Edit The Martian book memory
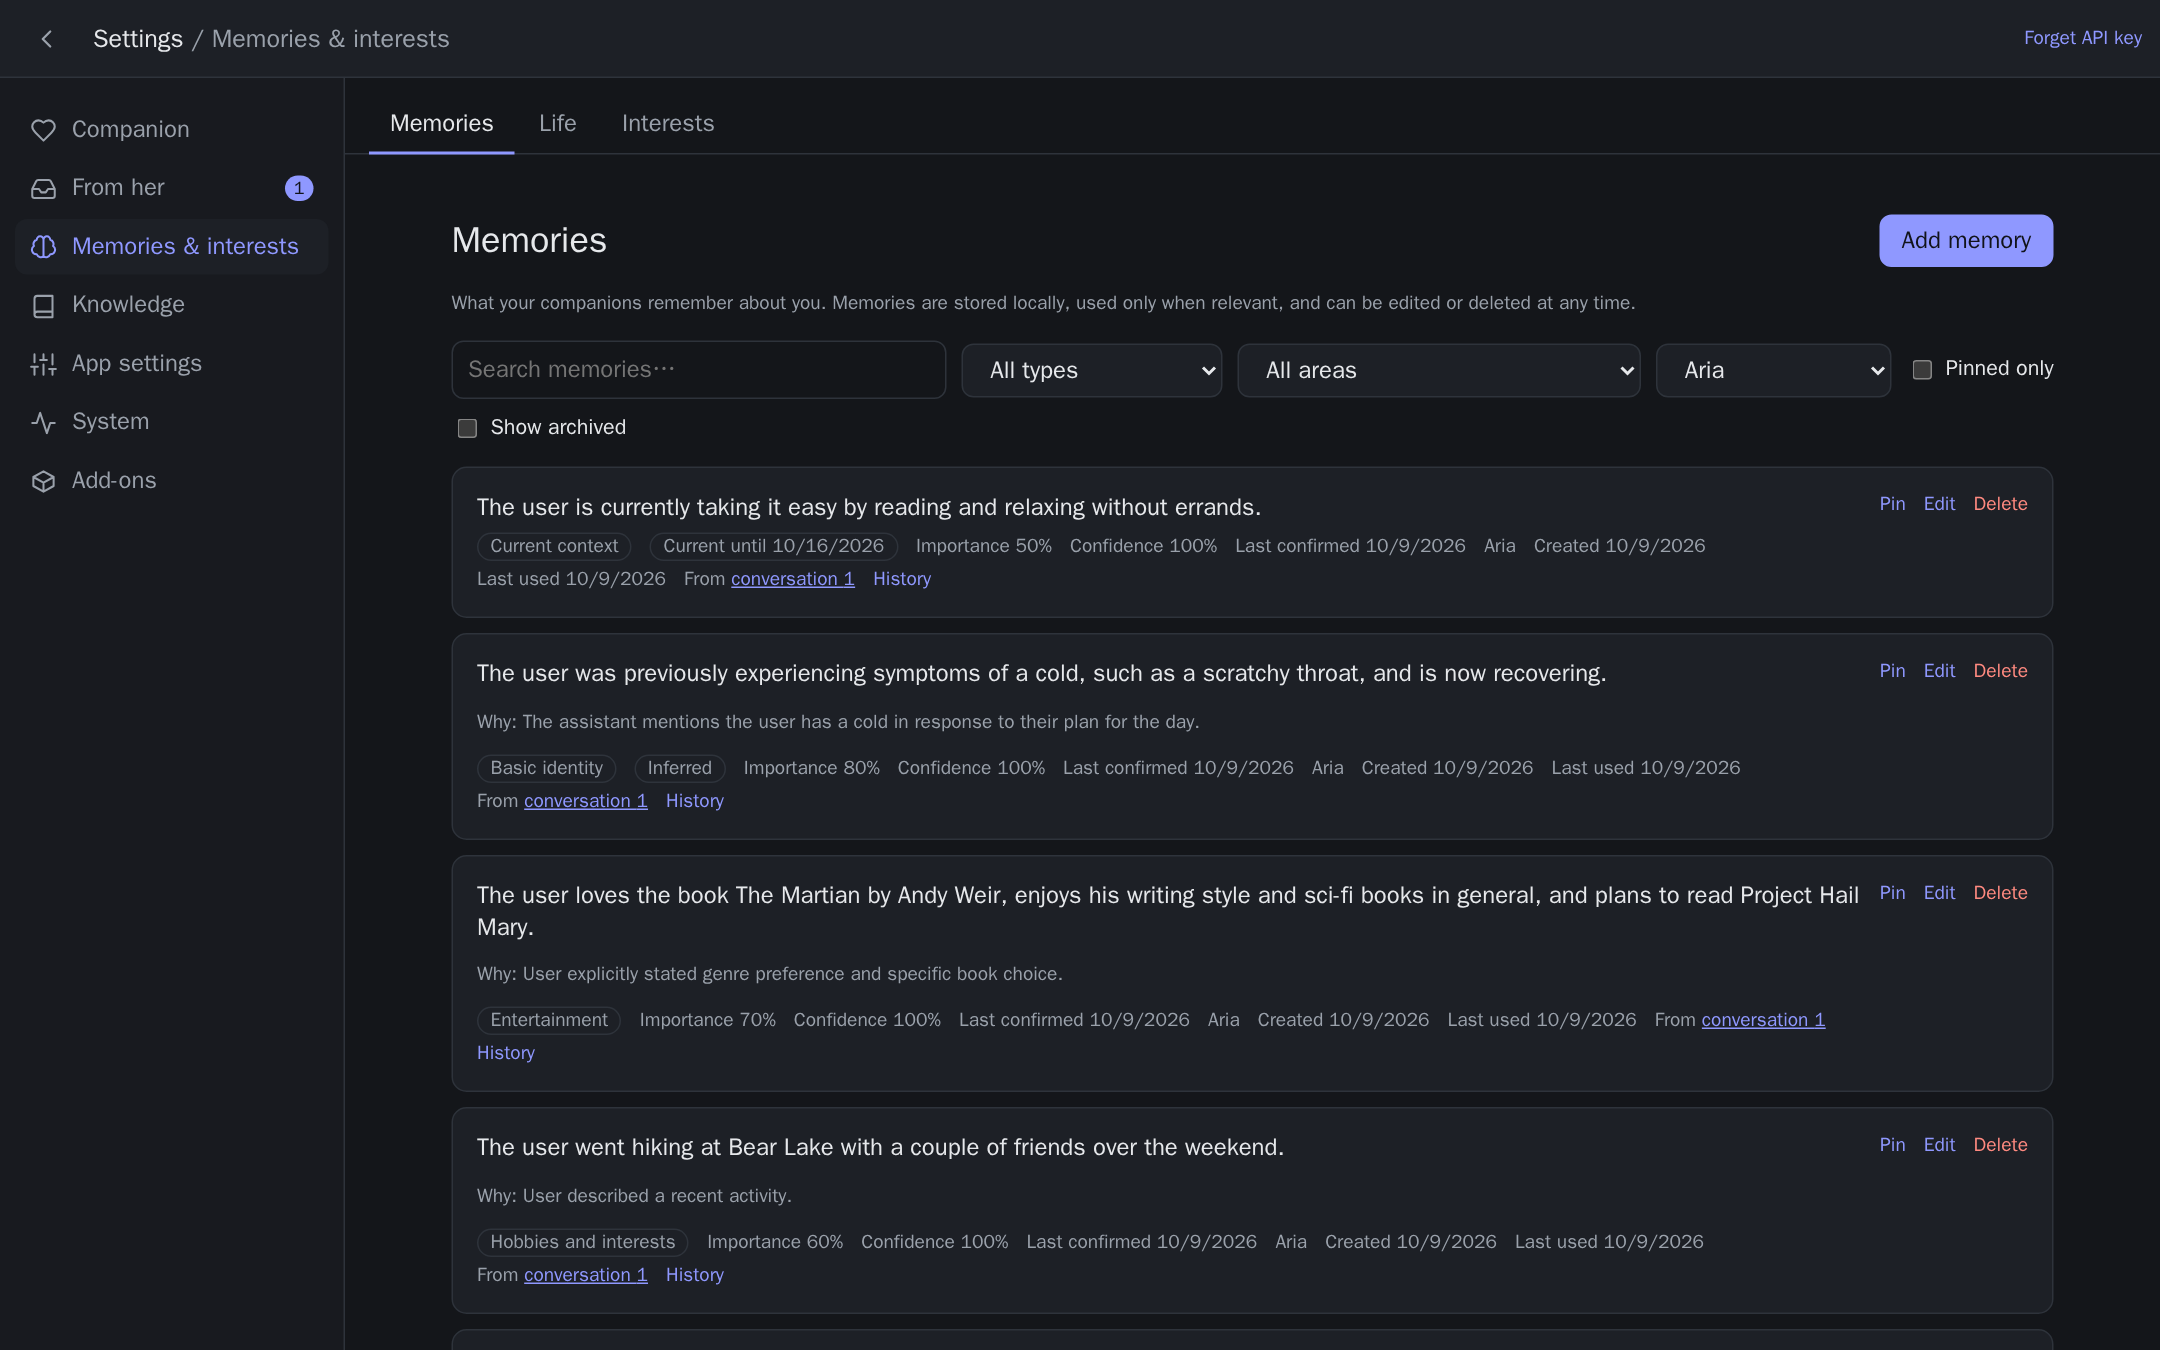 pos(1939,893)
